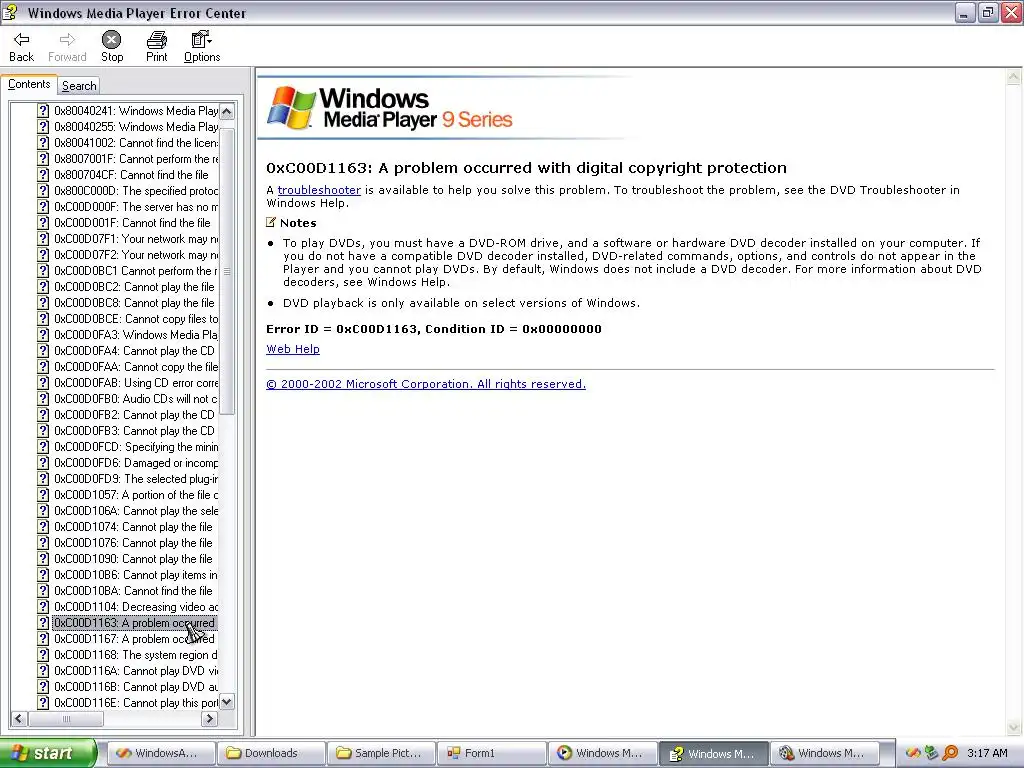Screen dimensions: 1024x768
Task: Click help icon beside 0xC00D0BC2 topic
Action: click(x=43, y=287)
